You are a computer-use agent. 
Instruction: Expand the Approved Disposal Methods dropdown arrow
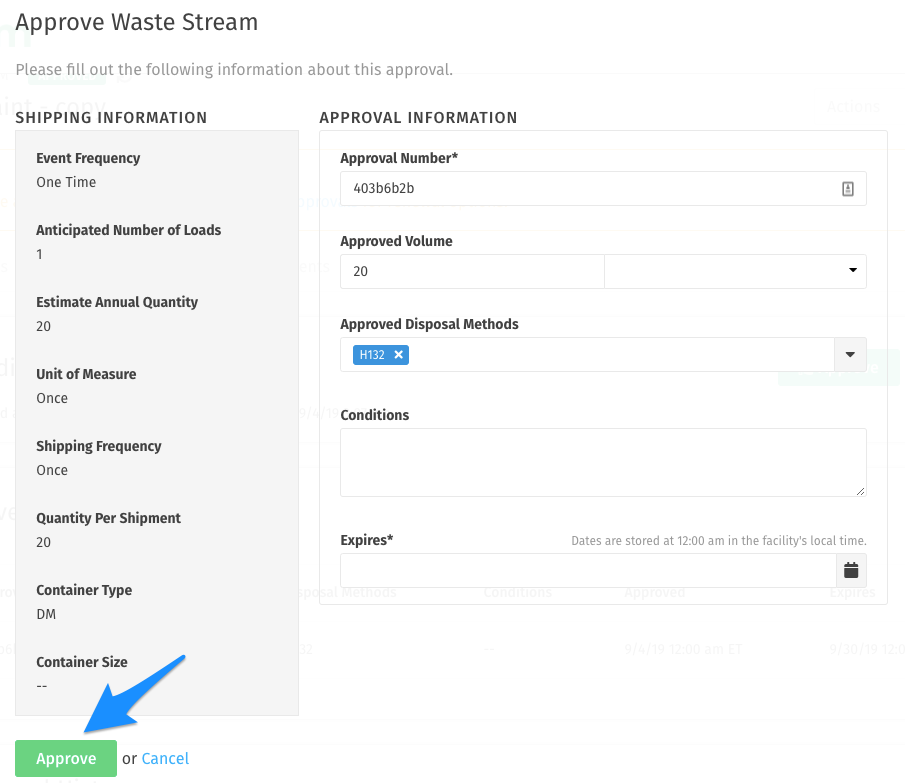click(x=850, y=354)
